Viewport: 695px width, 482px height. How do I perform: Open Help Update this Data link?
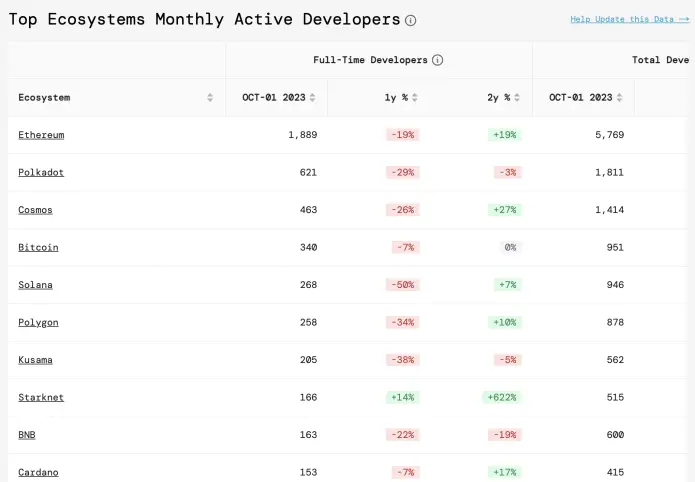tap(630, 19)
